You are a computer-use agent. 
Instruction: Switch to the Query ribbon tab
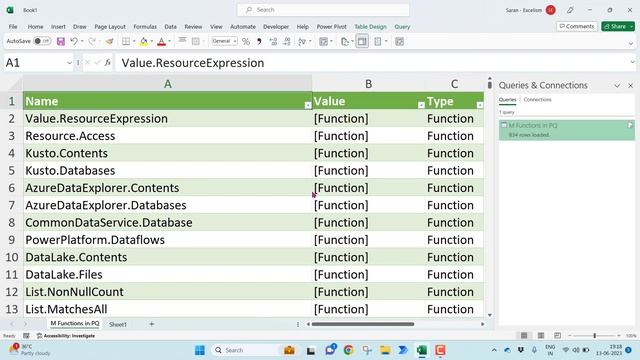pyautogui.click(x=402, y=27)
